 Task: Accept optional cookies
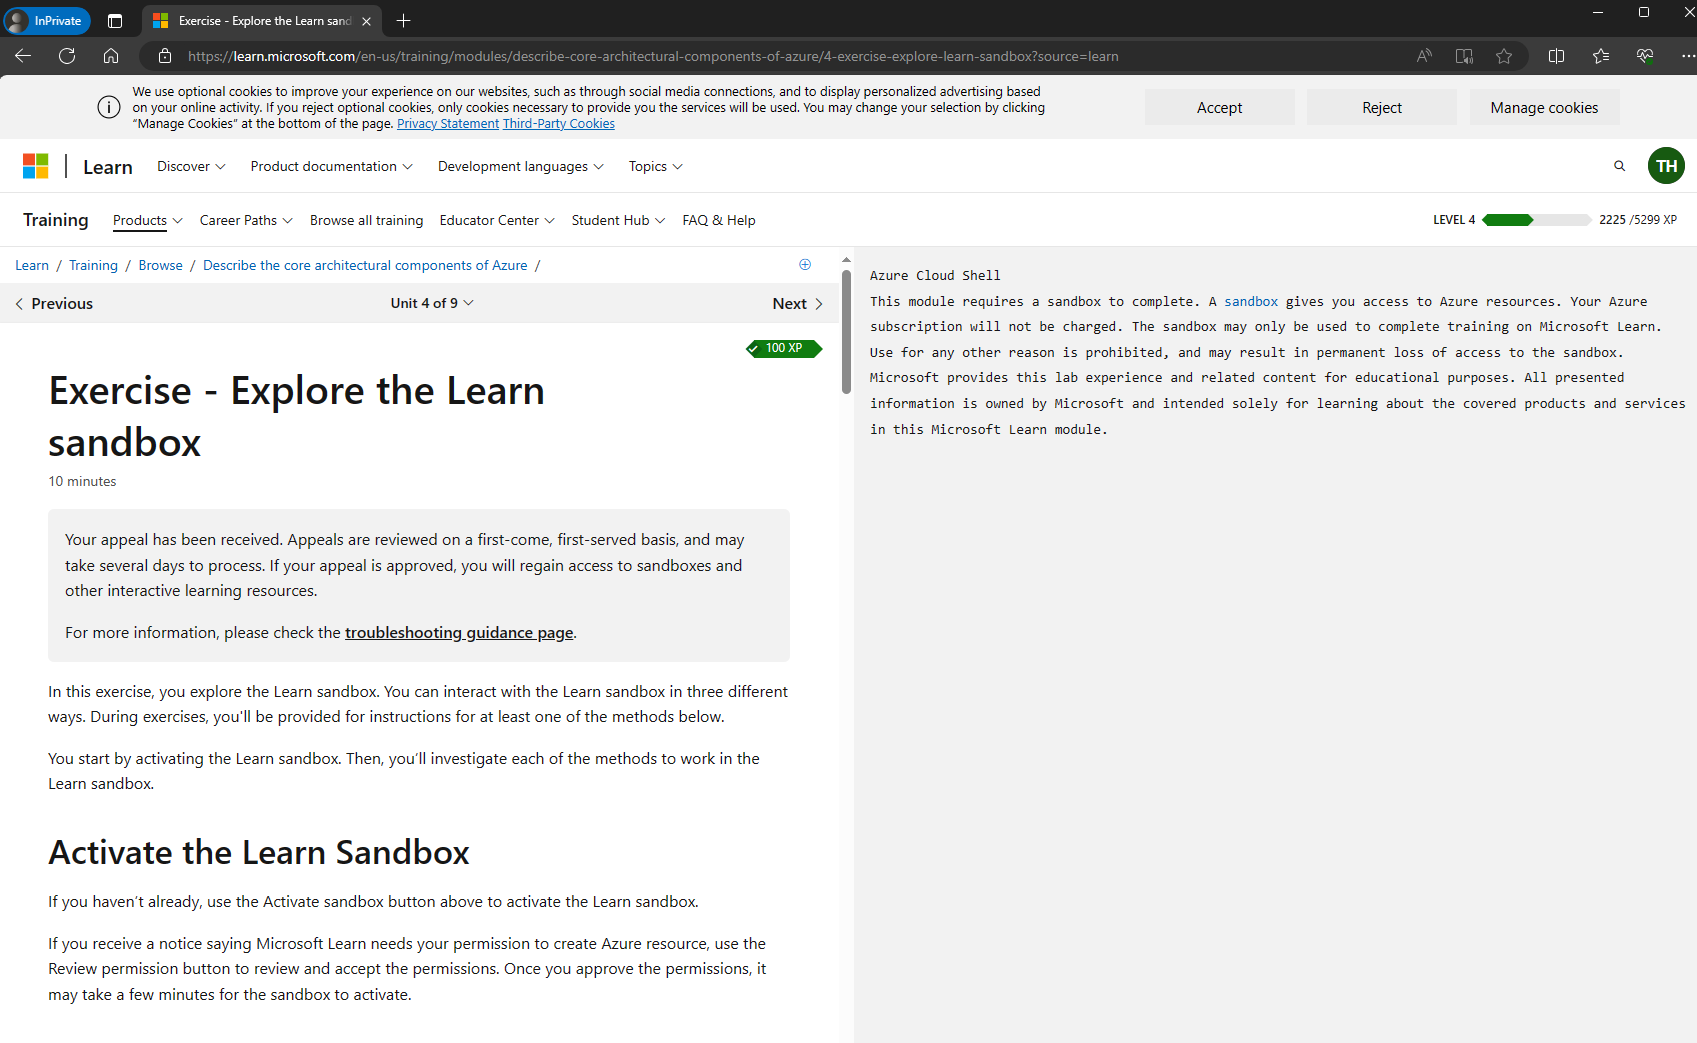pos(1219,108)
